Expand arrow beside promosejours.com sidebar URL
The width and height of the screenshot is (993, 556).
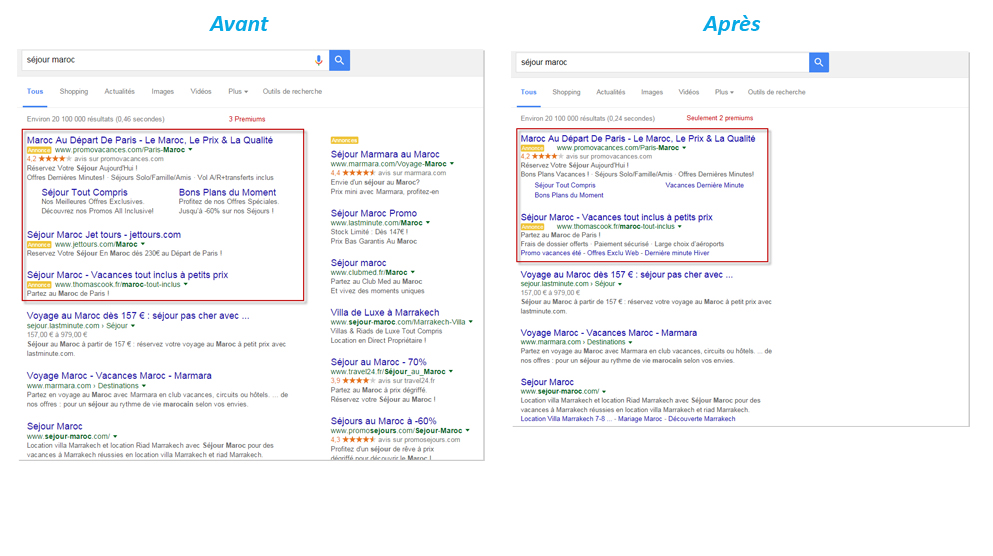pos(468,431)
